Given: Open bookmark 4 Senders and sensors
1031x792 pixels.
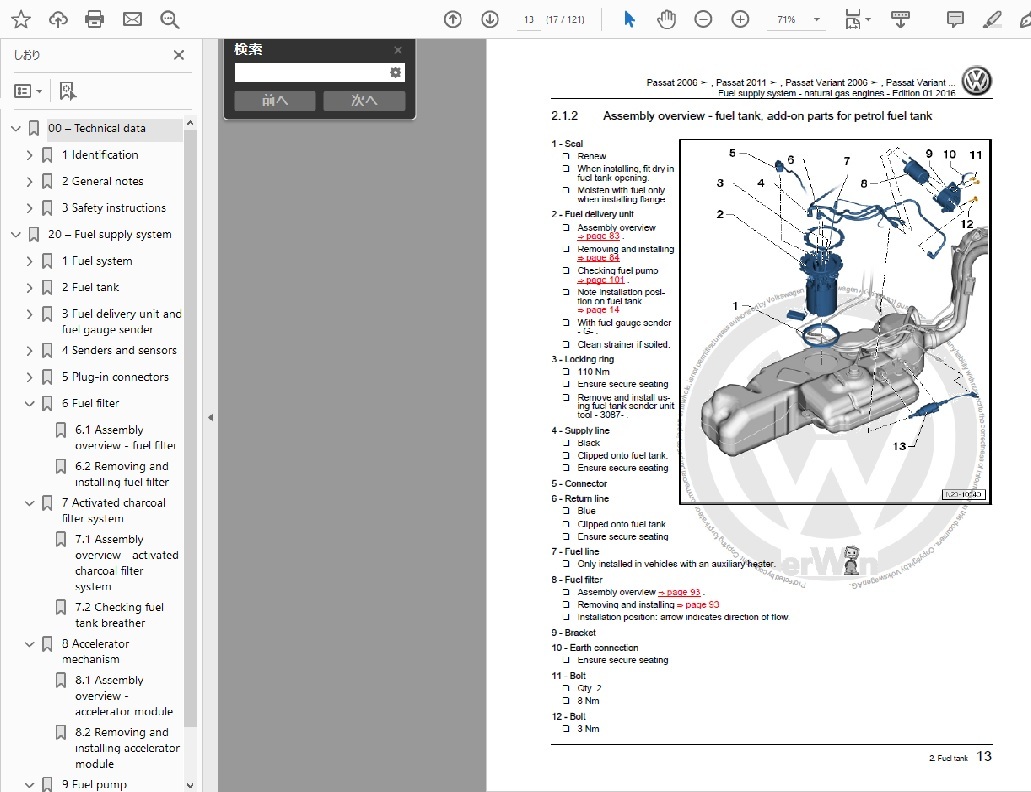Looking at the screenshot, I should click(x=119, y=350).
